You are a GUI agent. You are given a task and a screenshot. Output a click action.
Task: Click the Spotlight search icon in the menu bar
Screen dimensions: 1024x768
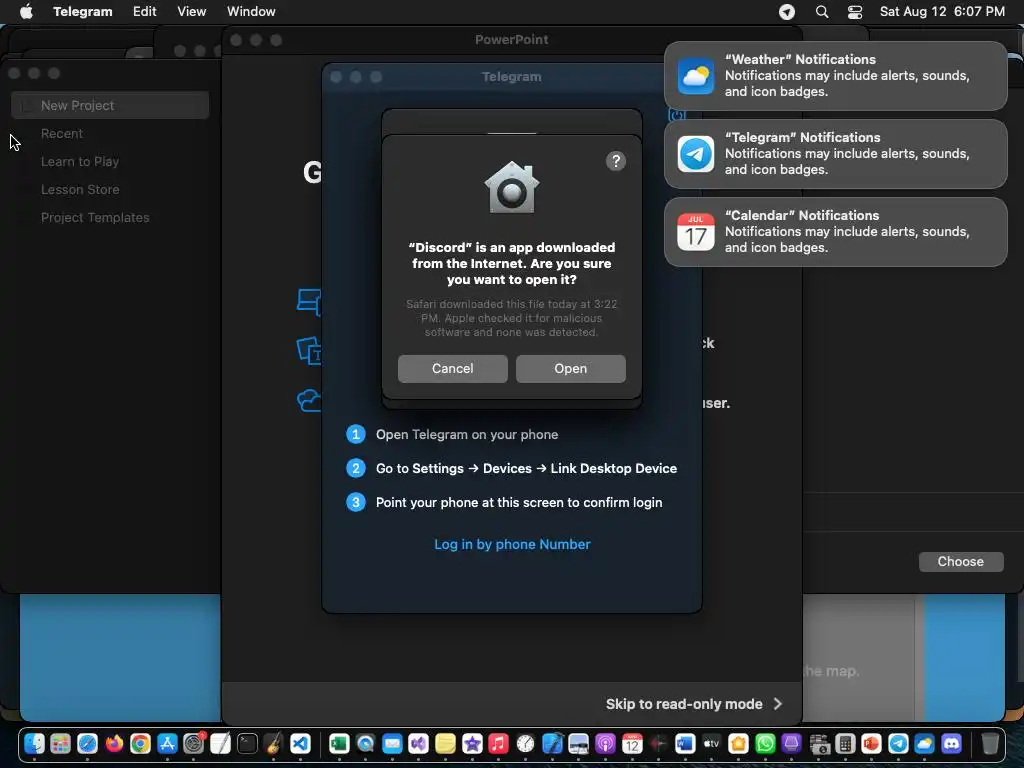pyautogui.click(x=822, y=12)
